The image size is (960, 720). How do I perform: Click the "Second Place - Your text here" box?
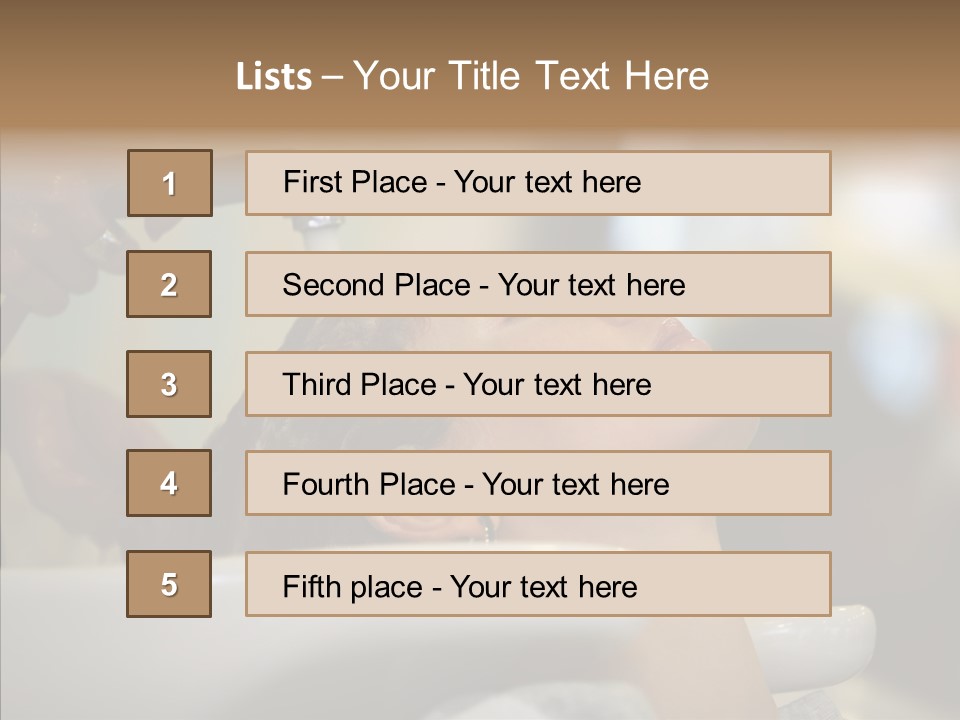click(538, 284)
